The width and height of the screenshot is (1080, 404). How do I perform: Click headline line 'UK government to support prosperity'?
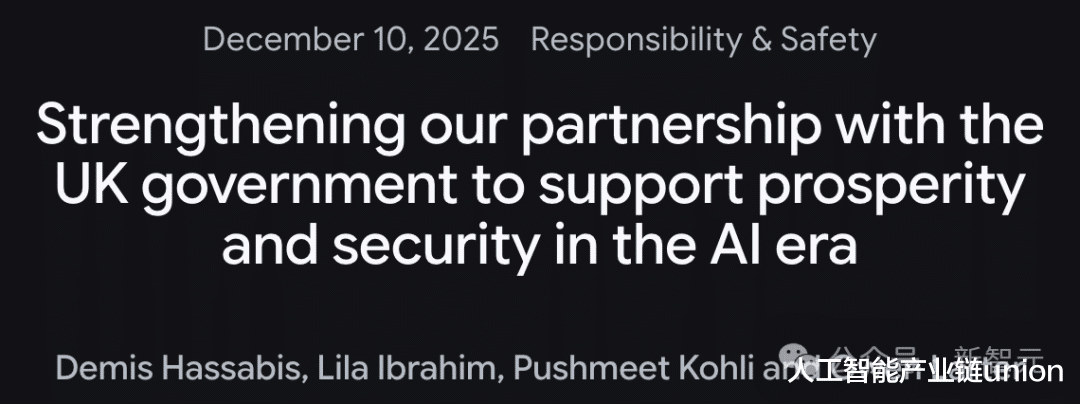tap(540, 186)
